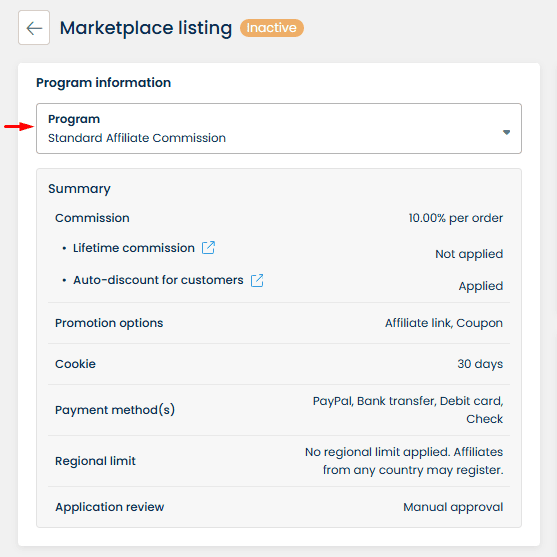Click the Application review label
This screenshot has width=557, height=557.
[x=109, y=507]
